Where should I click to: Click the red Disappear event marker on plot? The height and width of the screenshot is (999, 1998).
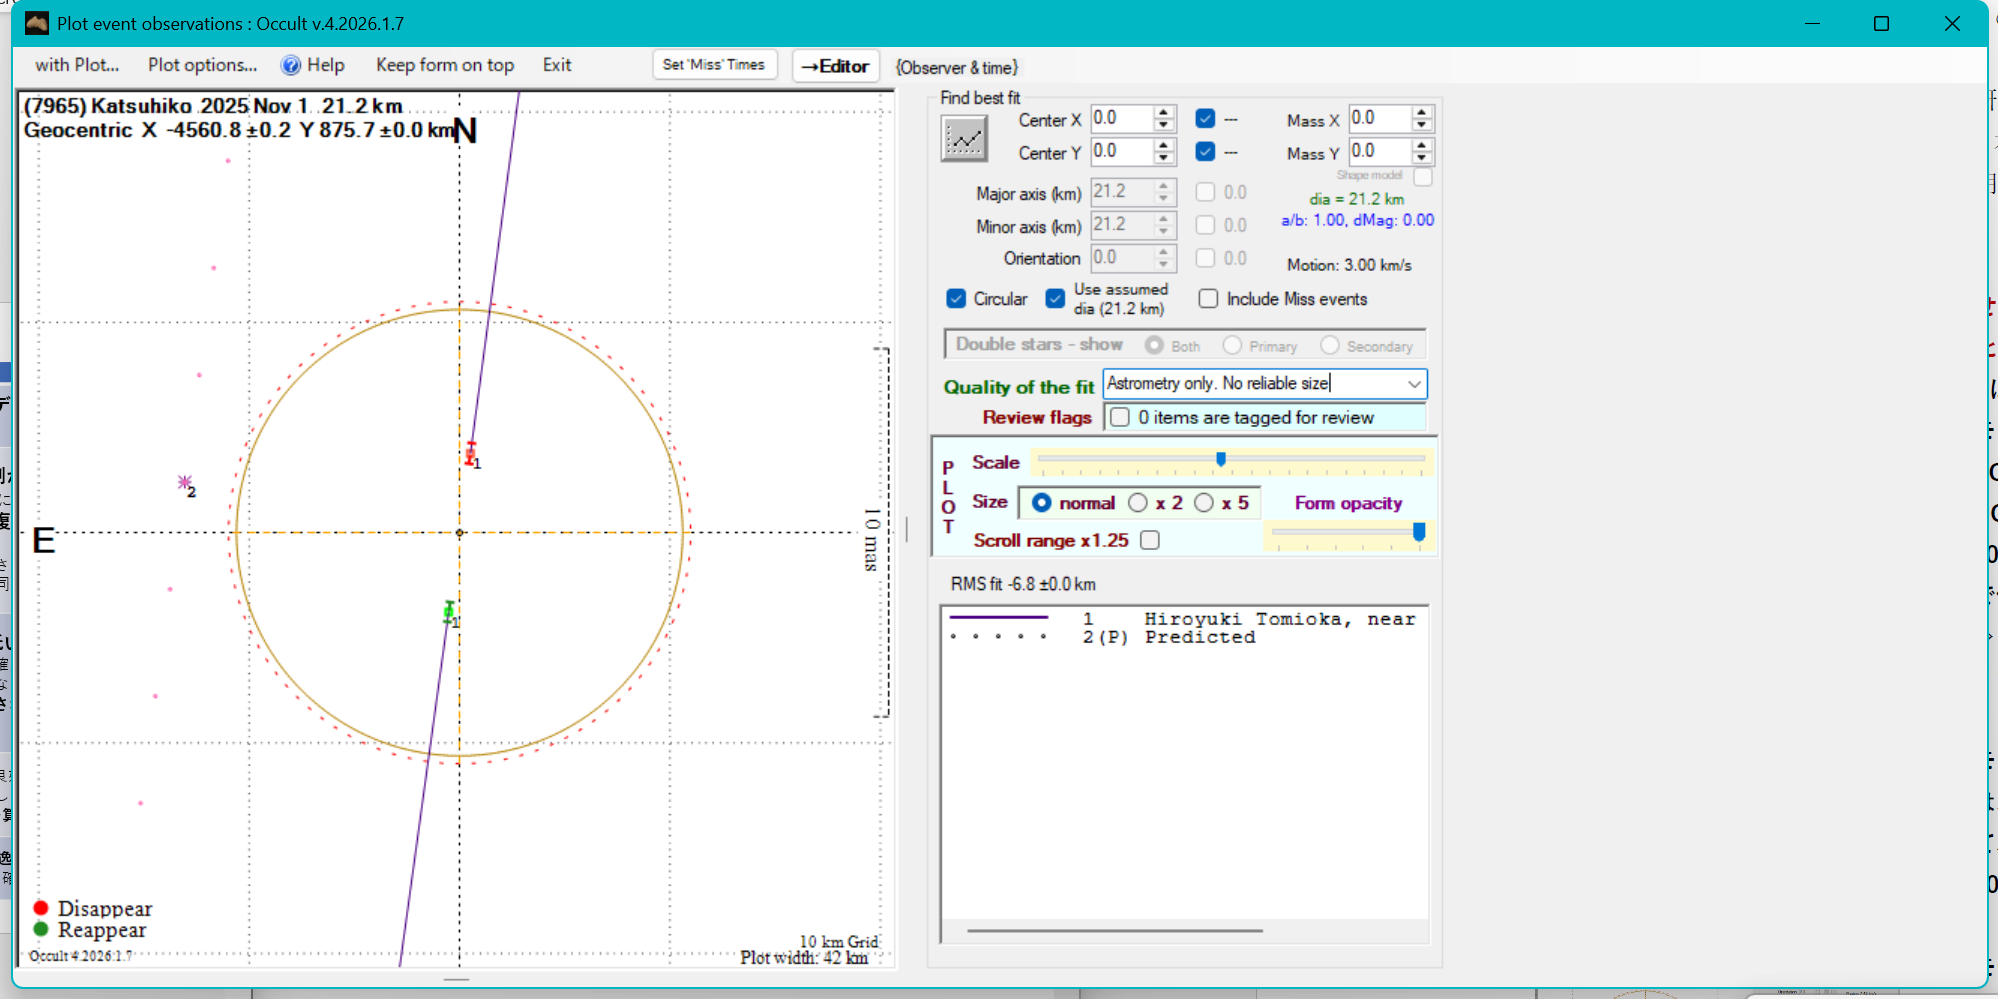(471, 454)
